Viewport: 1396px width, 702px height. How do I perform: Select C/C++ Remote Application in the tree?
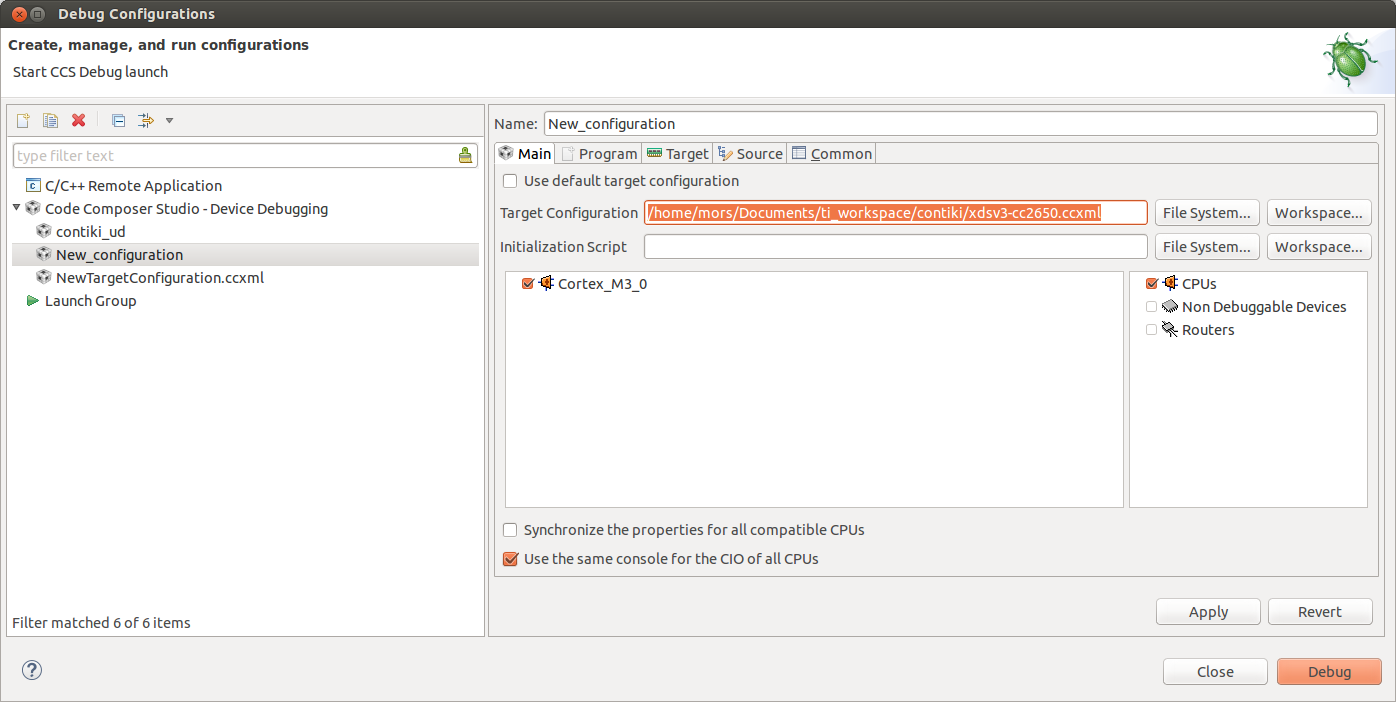coord(133,186)
